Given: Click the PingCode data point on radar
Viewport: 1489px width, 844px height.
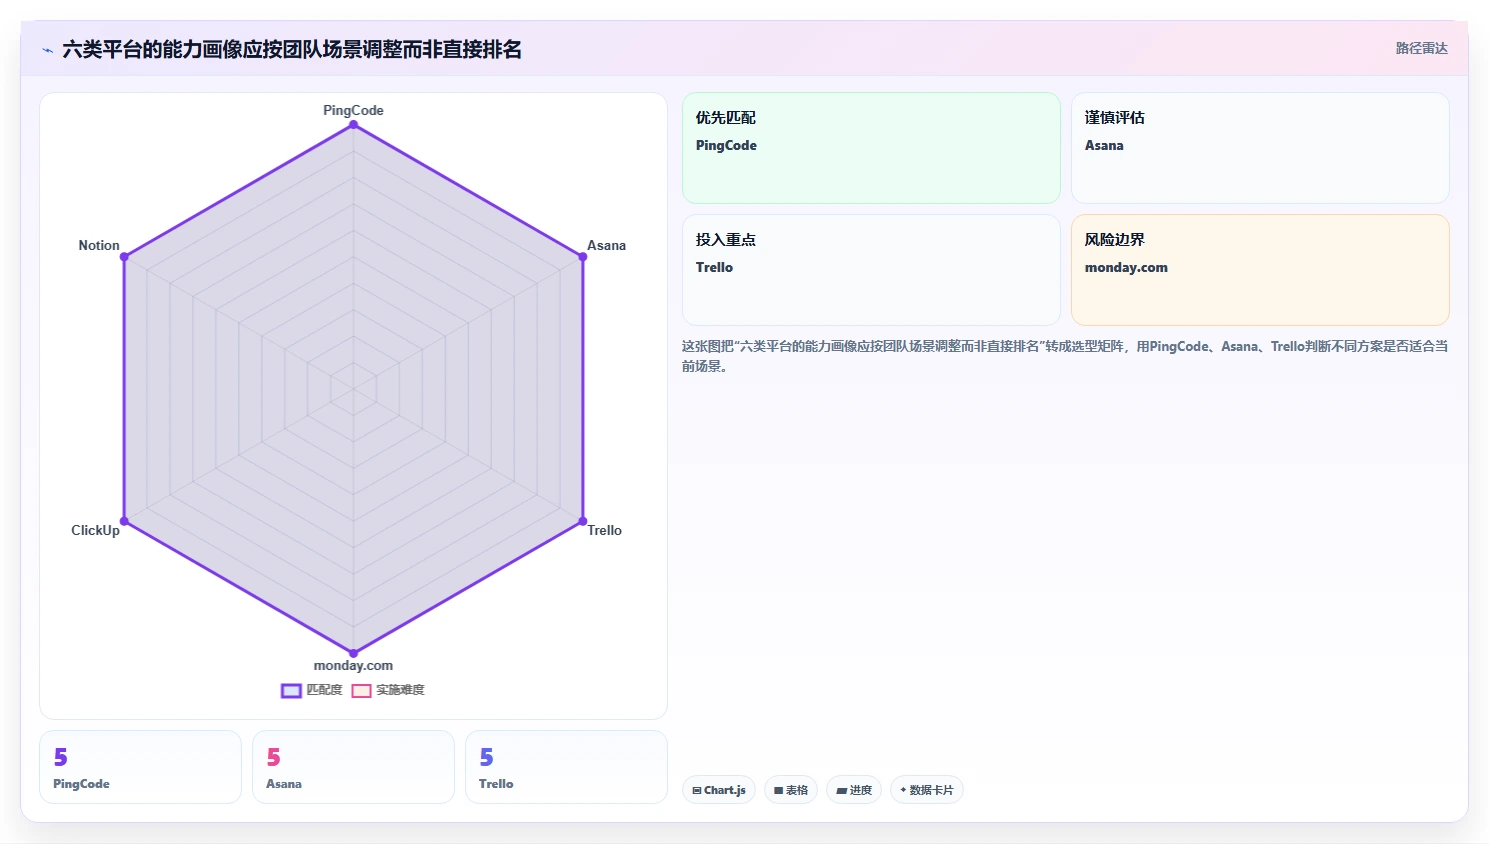Looking at the screenshot, I should 353,124.
